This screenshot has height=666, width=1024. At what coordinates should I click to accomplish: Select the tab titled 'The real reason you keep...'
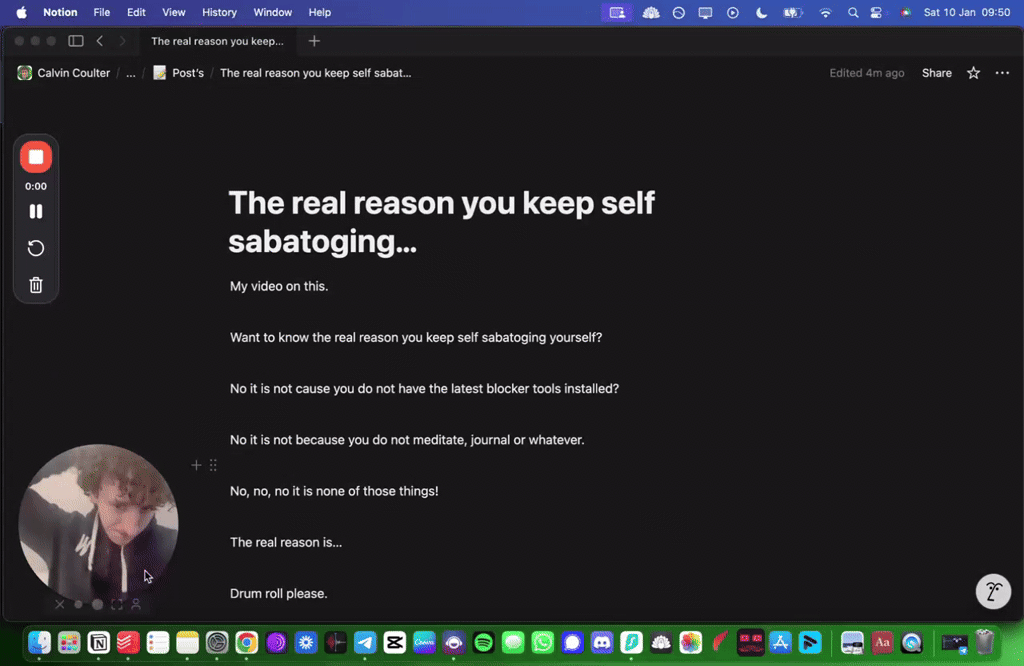pyautogui.click(x=218, y=41)
